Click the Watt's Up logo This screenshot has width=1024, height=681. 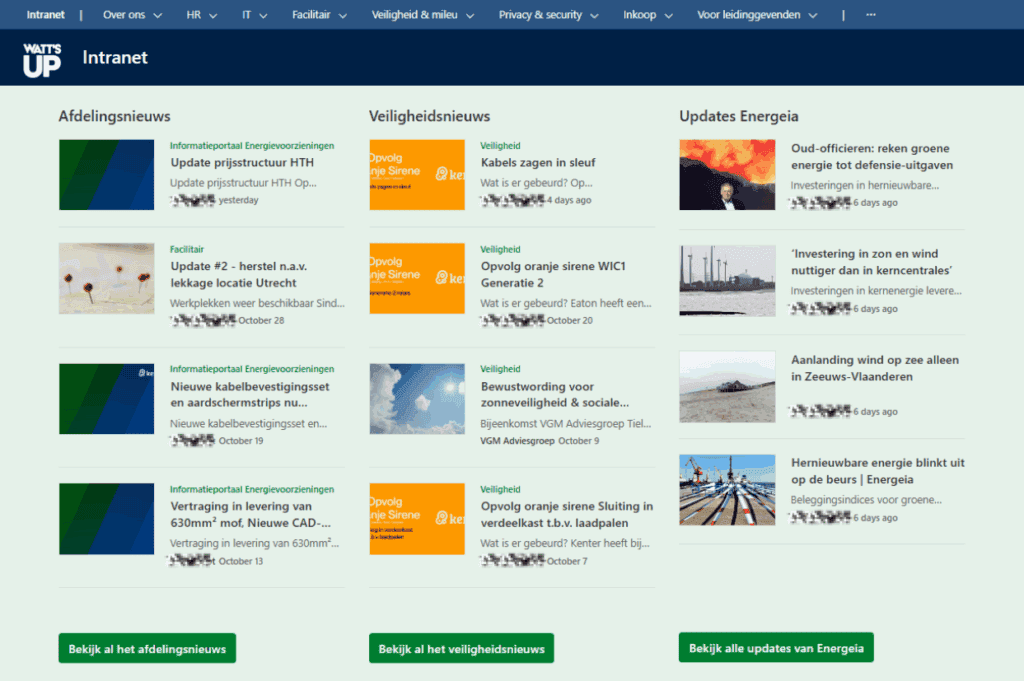(x=42, y=59)
